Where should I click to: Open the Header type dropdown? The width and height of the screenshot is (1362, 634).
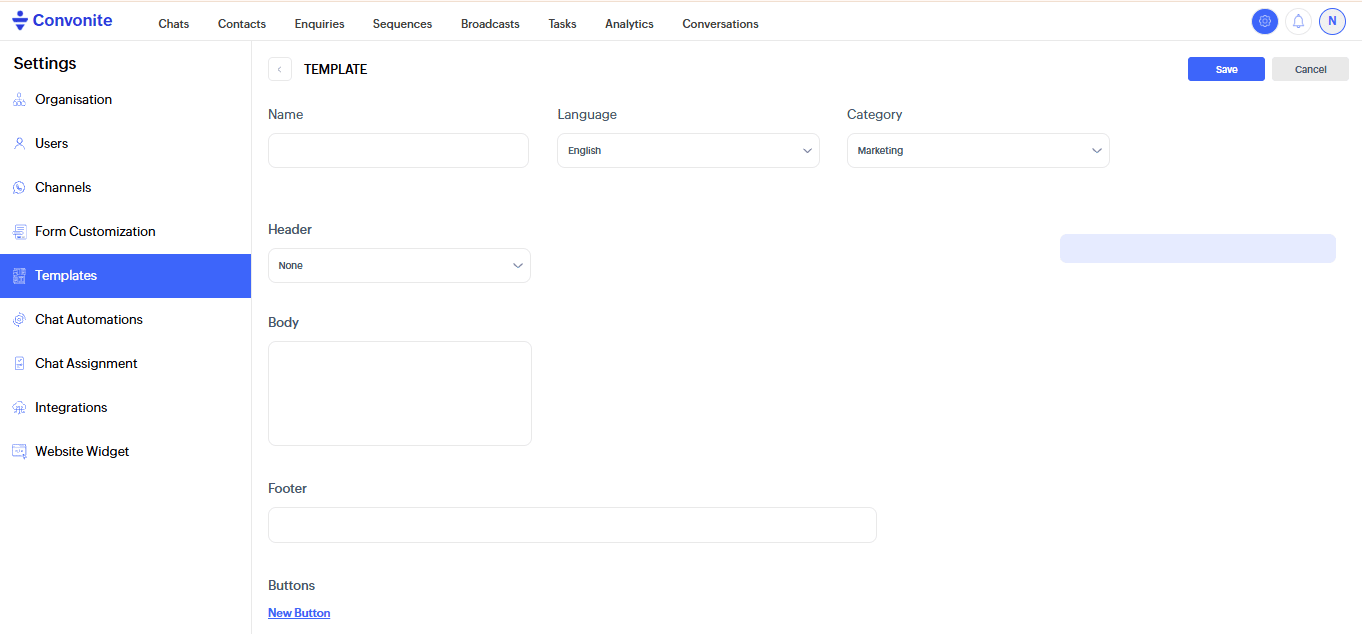tap(399, 266)
